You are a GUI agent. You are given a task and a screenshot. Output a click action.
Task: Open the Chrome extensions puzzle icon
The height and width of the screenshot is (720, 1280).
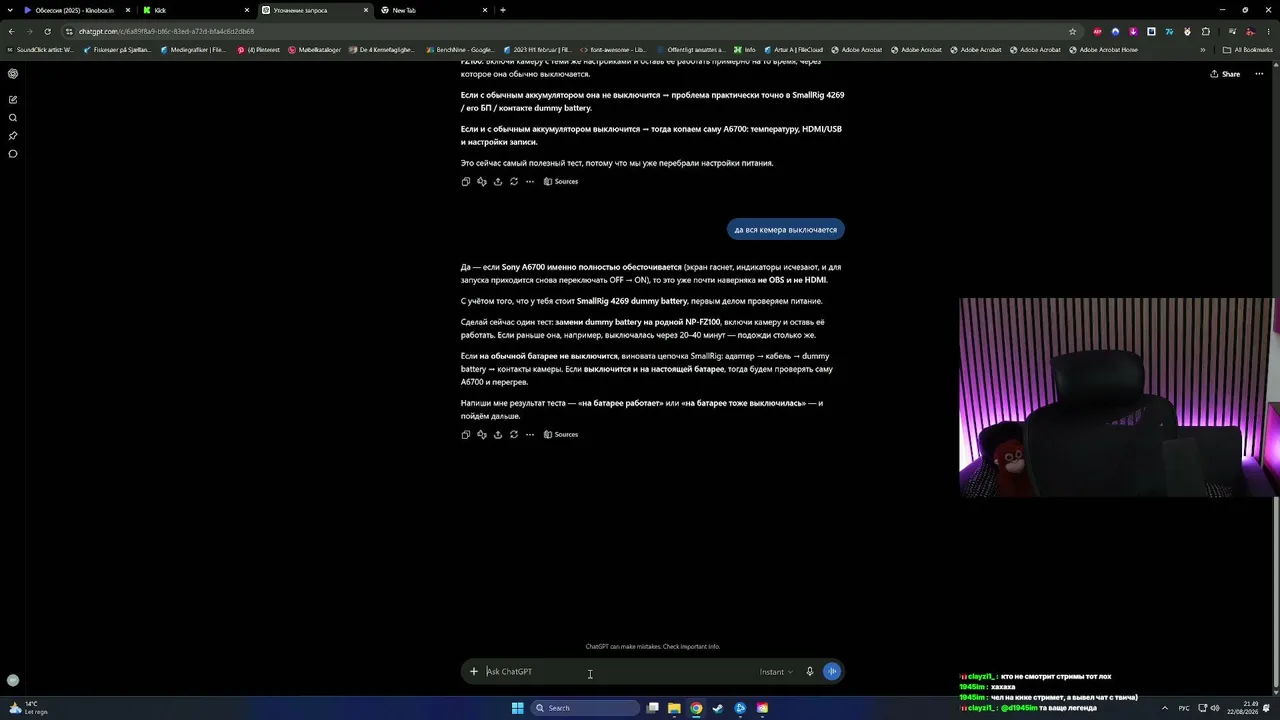tap(1206, 31)
